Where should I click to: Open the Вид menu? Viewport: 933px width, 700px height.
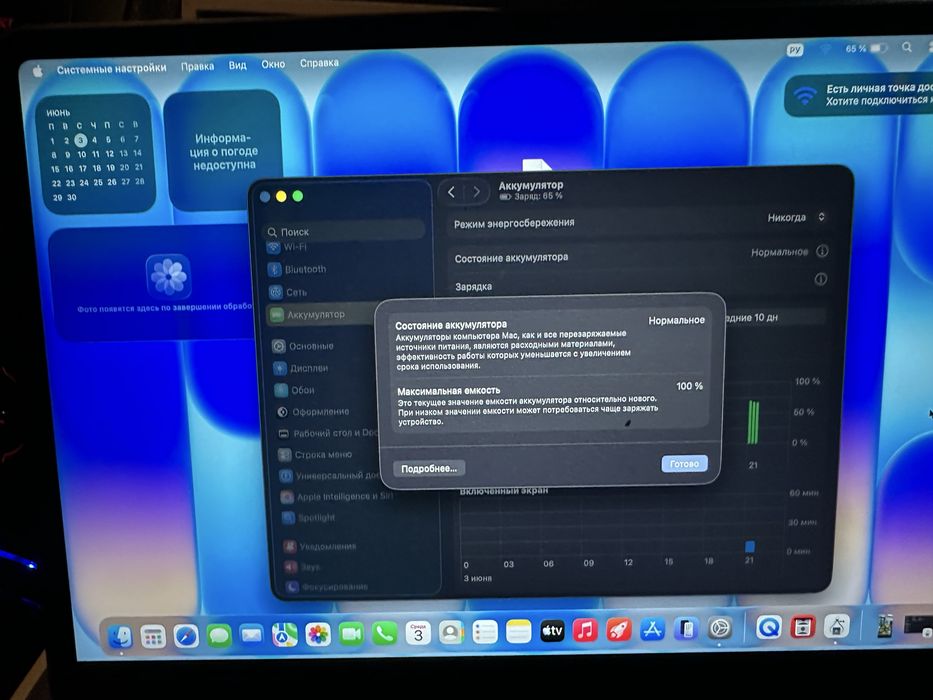[237, 65]
